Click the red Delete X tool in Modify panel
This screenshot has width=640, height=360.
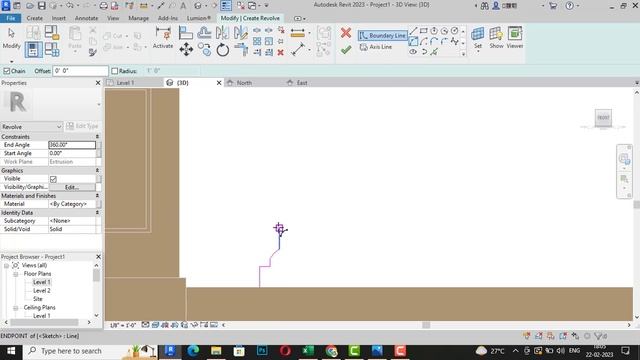coord(280,53)
